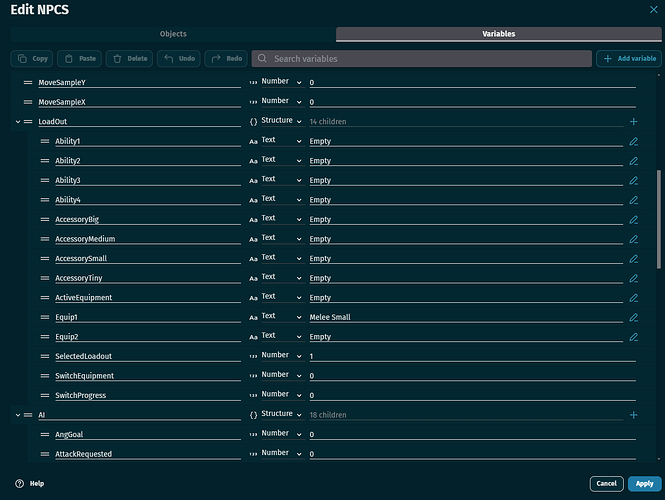Open type dropdown for AI structure

pyautogui.click(x=281, y=413)
